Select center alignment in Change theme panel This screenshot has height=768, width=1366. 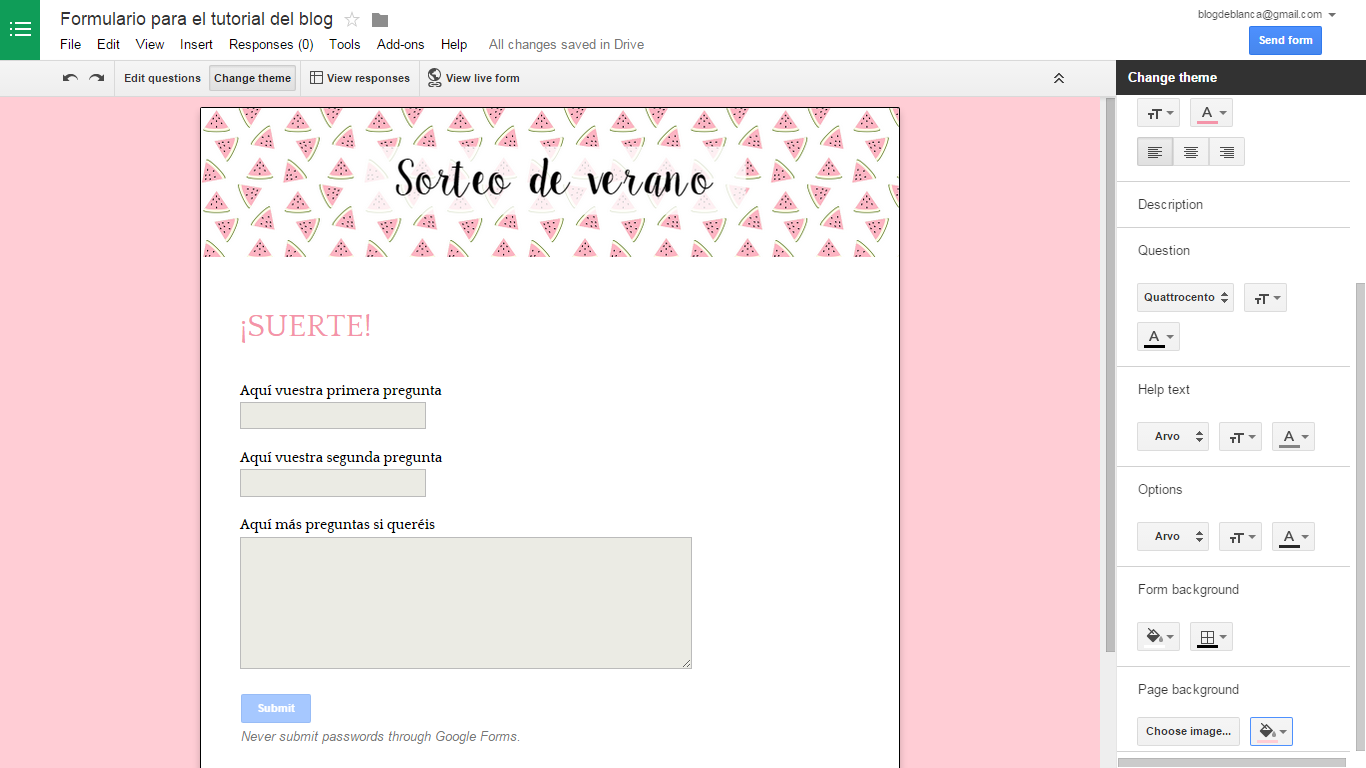[x=1191, y=151]
